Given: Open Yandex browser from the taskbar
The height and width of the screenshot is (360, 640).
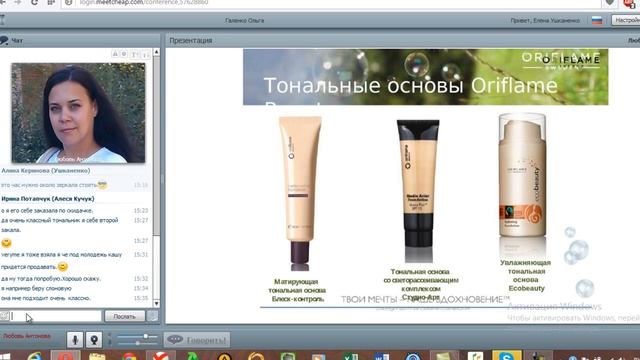Looking at the screenshot, I should tap(161, 356).
